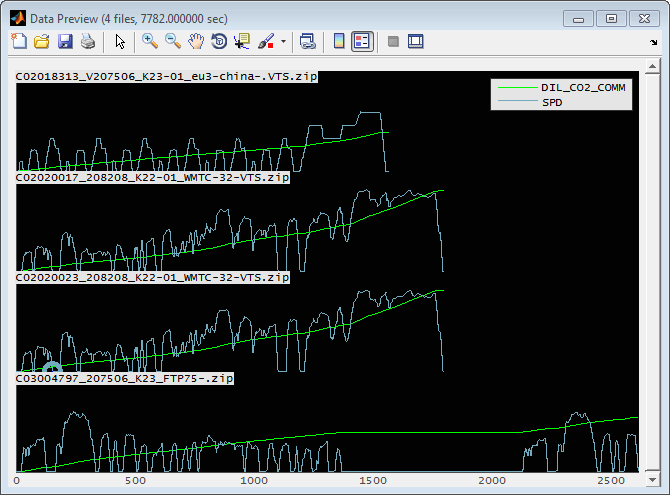The height and width of the screenshot is (495, 670).
Task: Click the scrollbar down arrow
Action: click(652, 480)
